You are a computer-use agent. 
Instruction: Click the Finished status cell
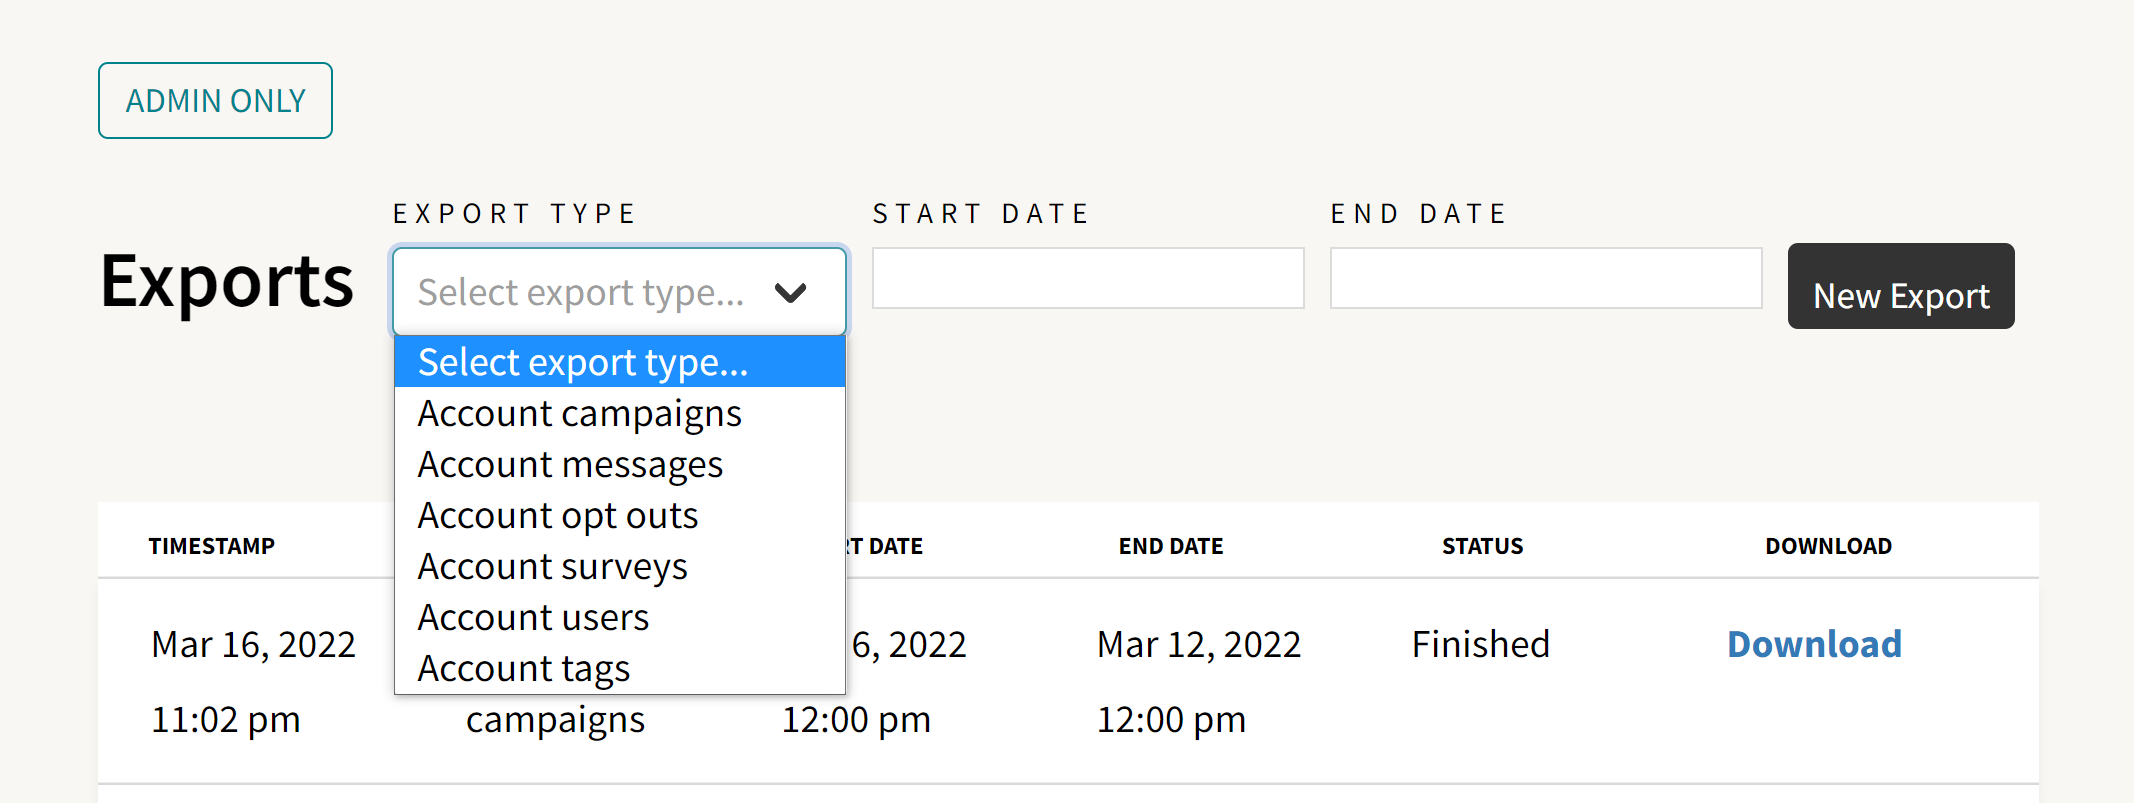point(1480,645)
